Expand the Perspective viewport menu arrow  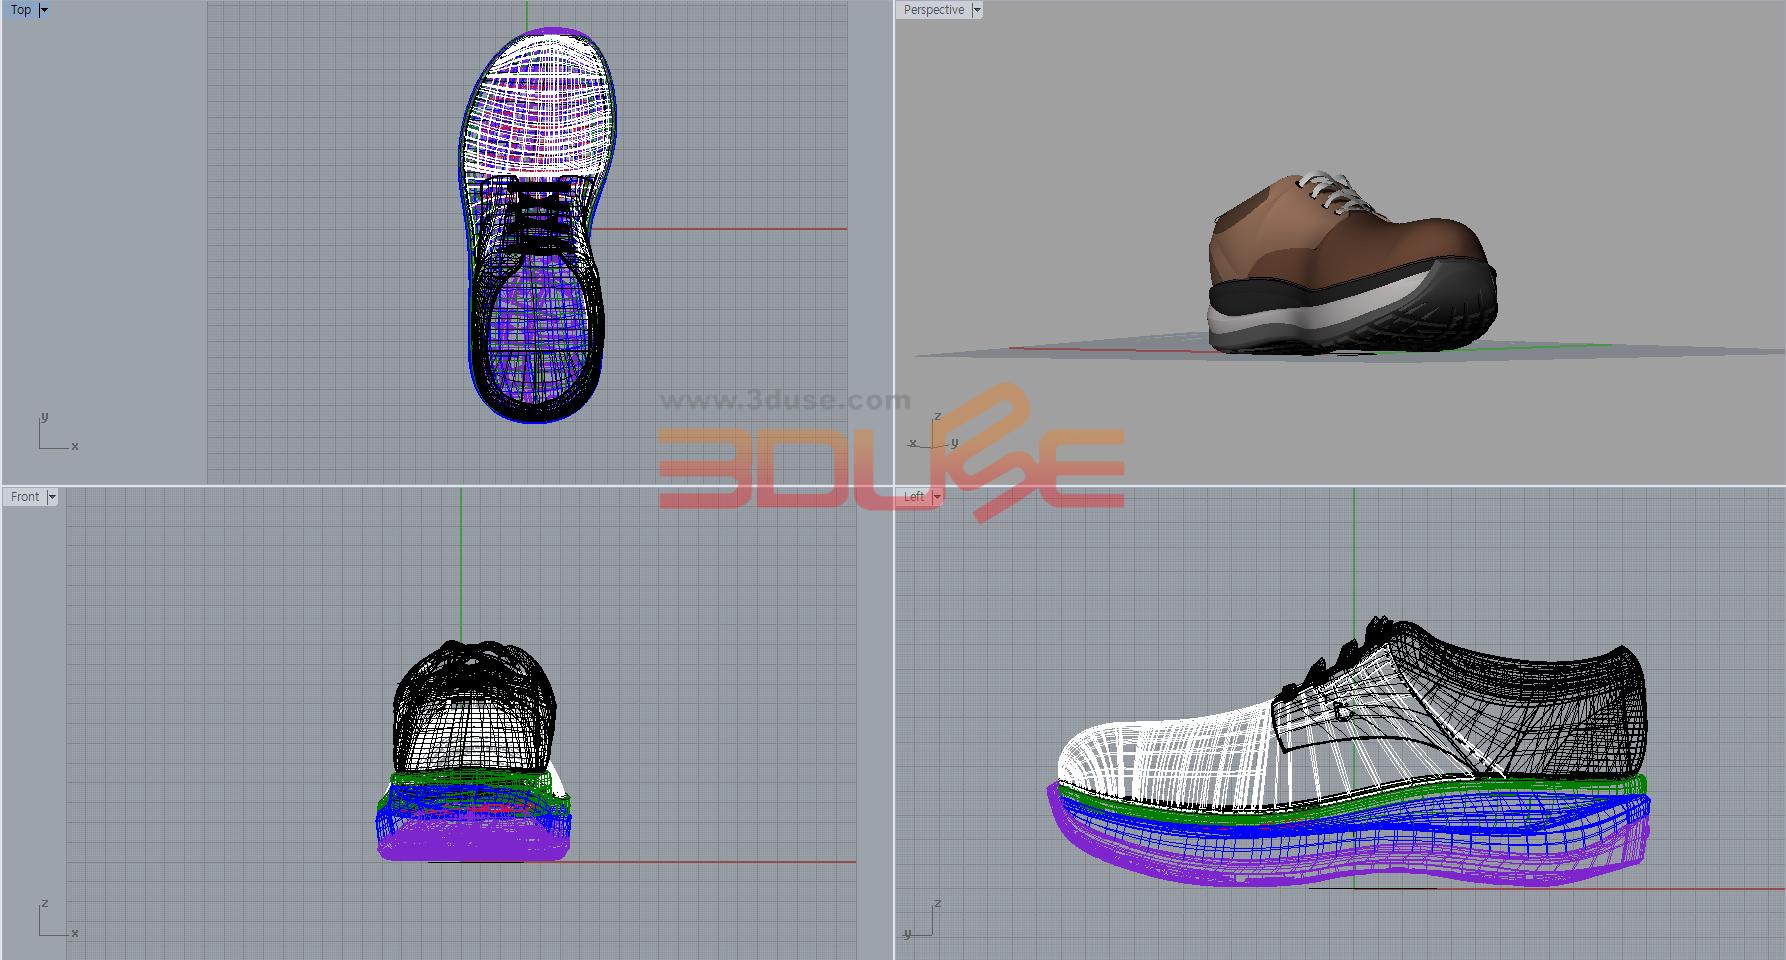977,10
